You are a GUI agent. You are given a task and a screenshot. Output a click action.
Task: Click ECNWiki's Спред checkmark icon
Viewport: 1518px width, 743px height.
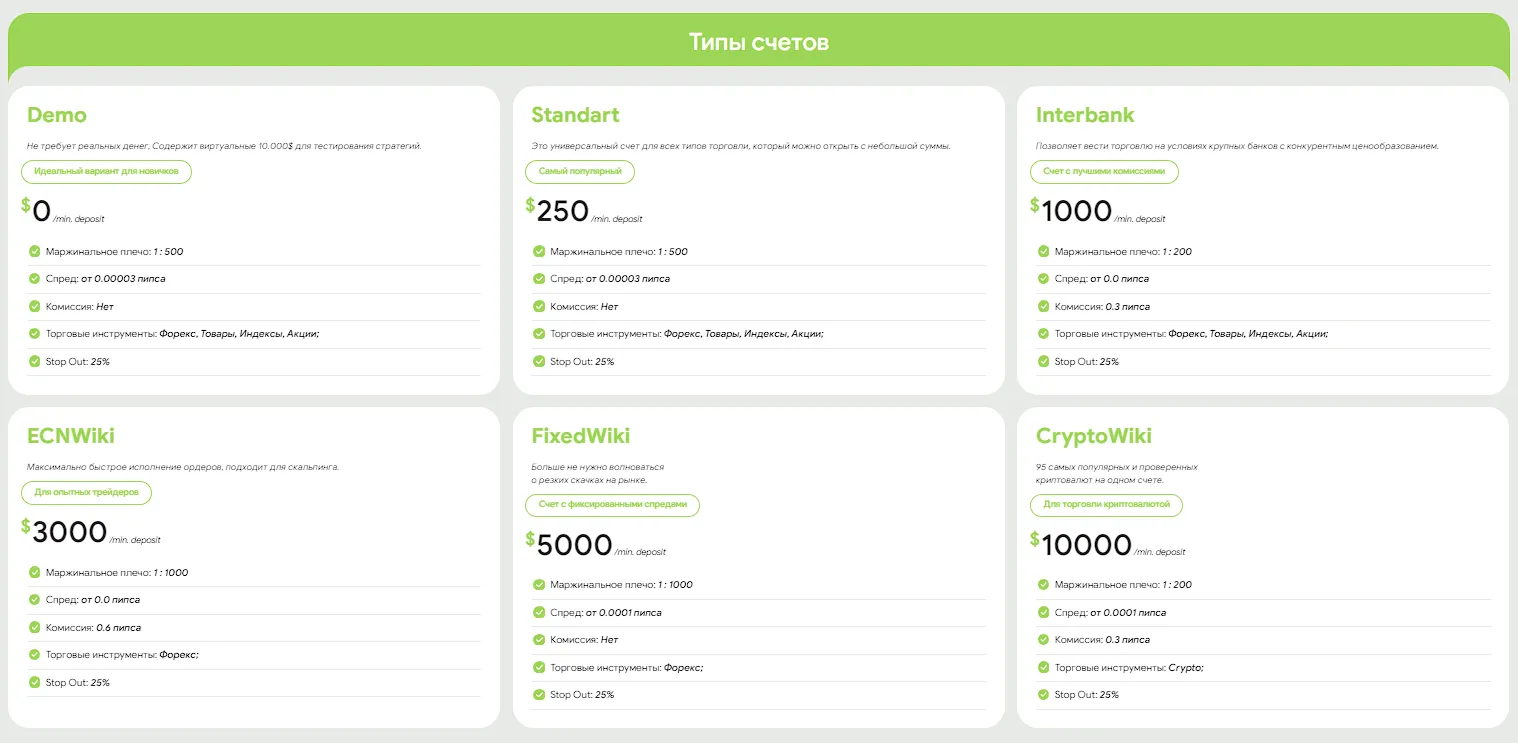[x=35, y=600]
